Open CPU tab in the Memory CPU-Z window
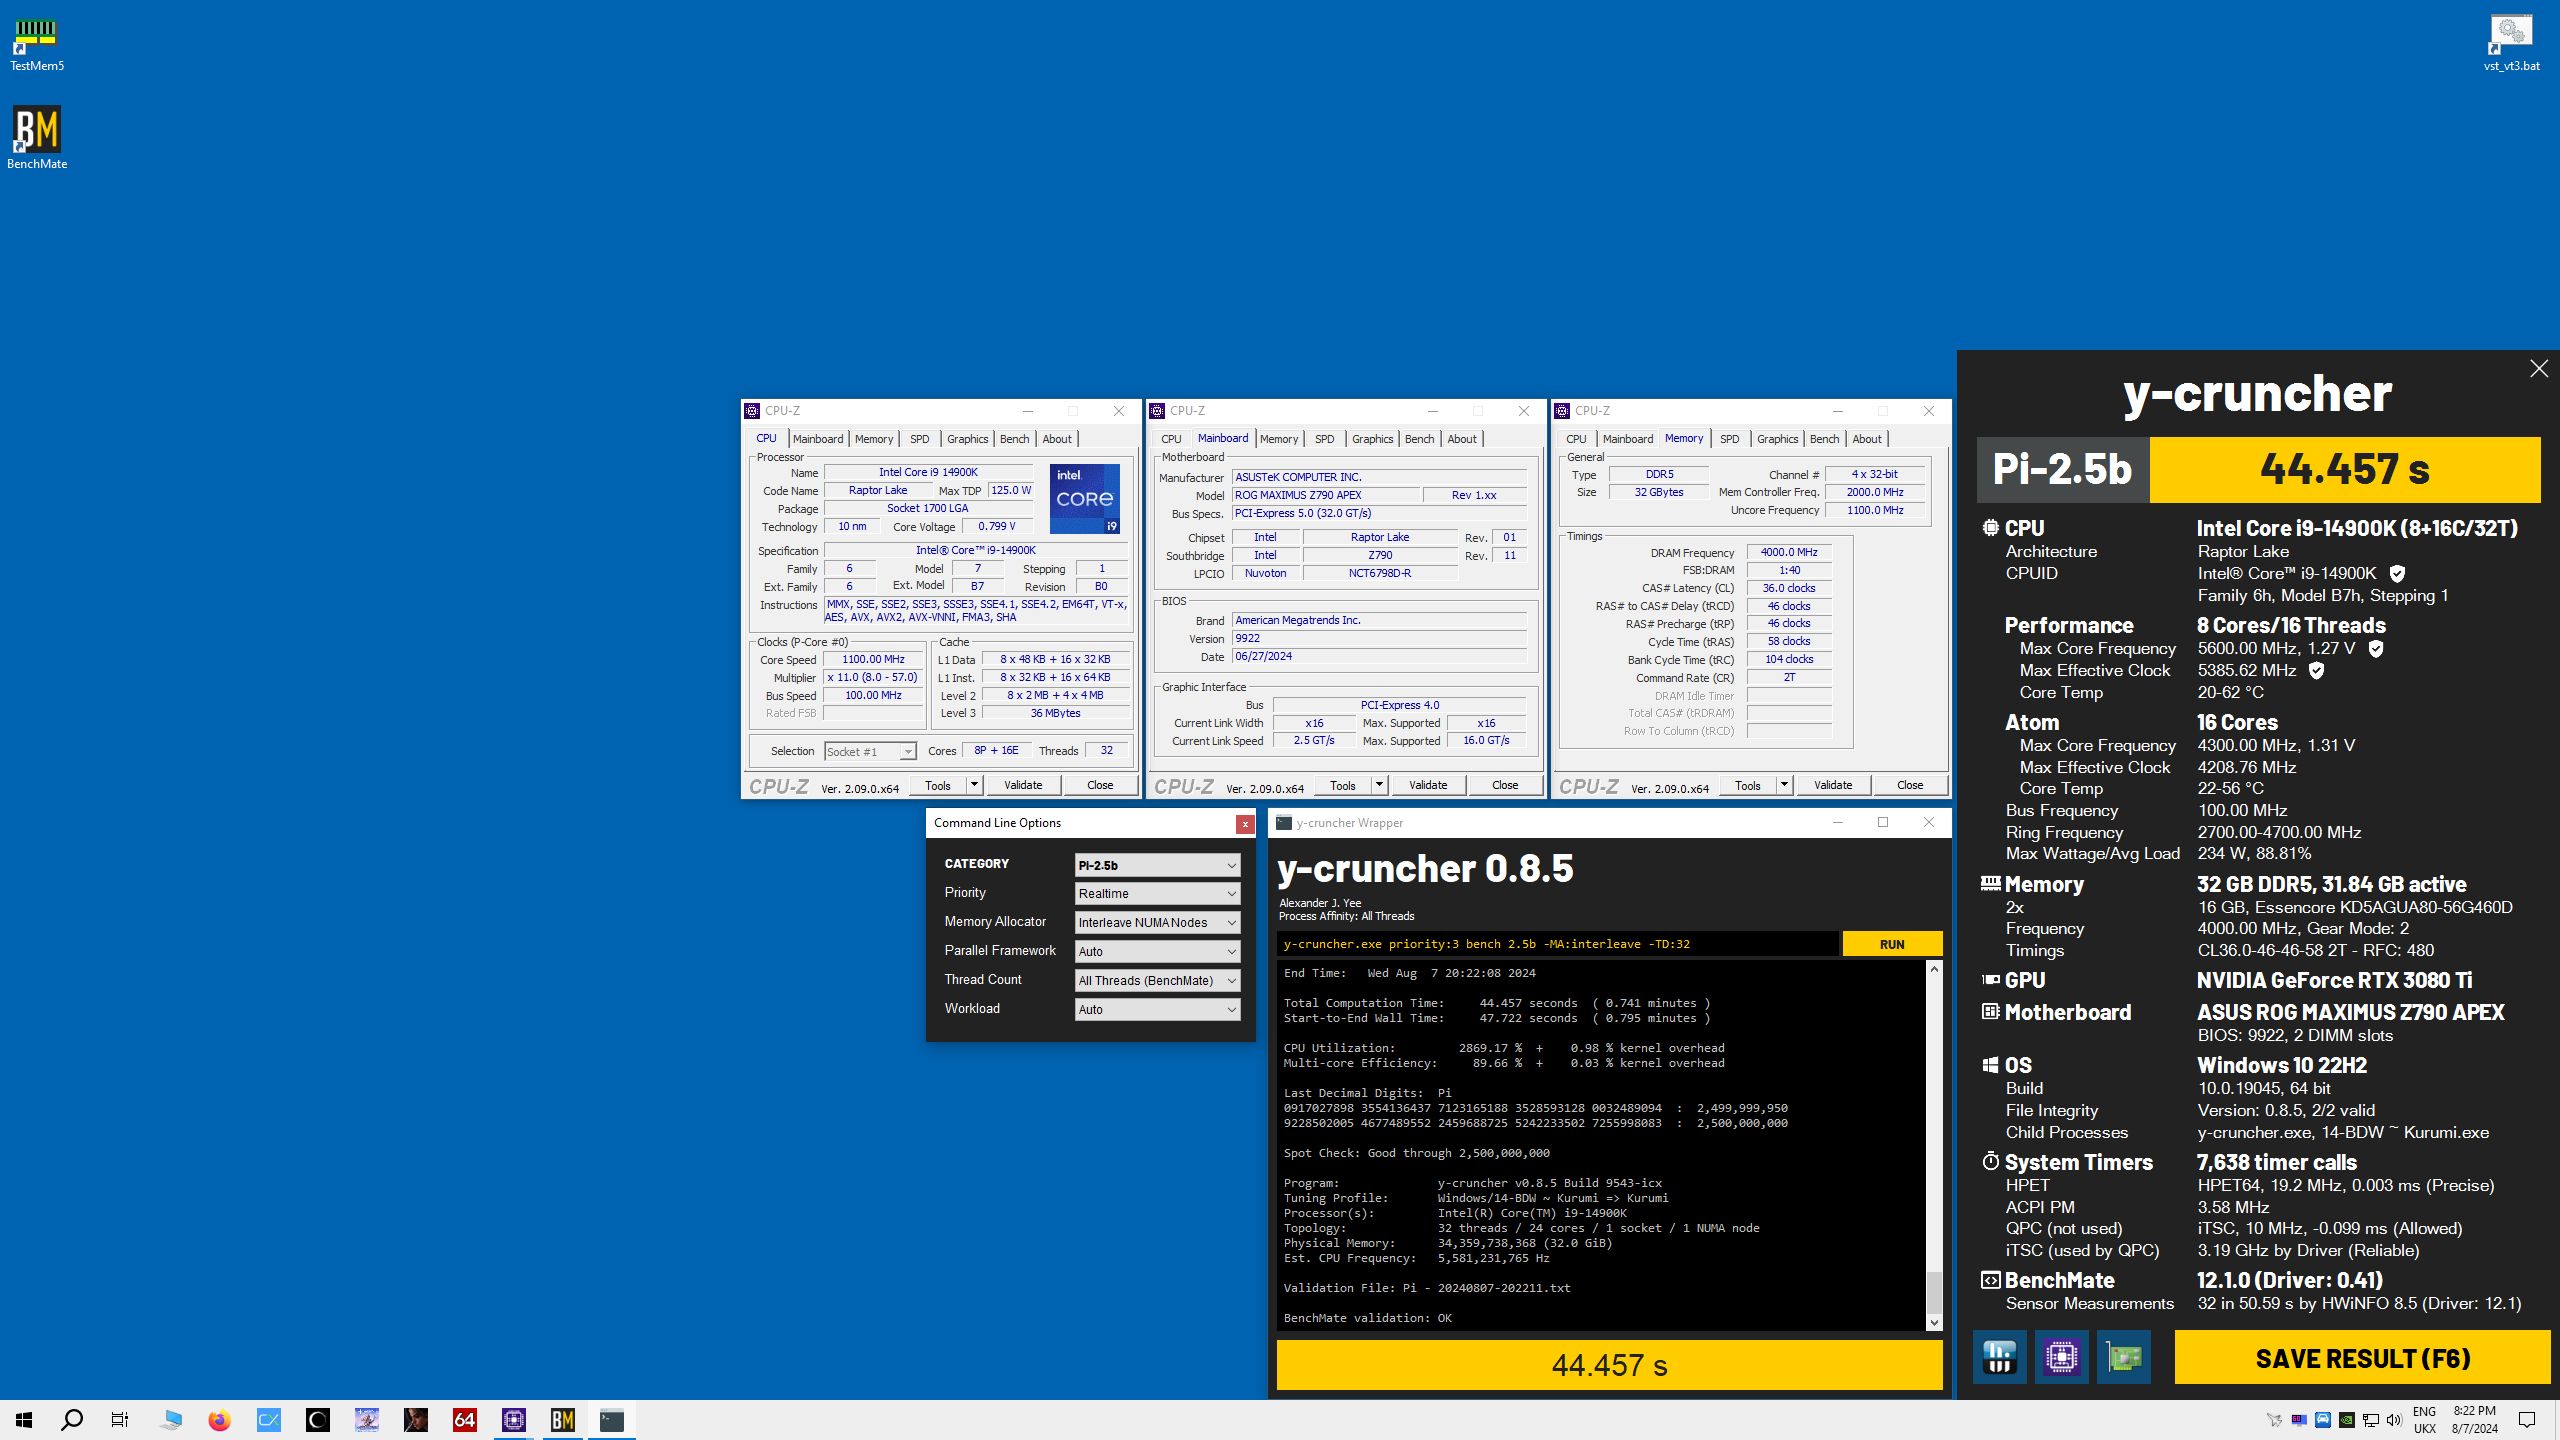The height and width of the screenshot is (1440, 2560). (x=1576, y=439)
